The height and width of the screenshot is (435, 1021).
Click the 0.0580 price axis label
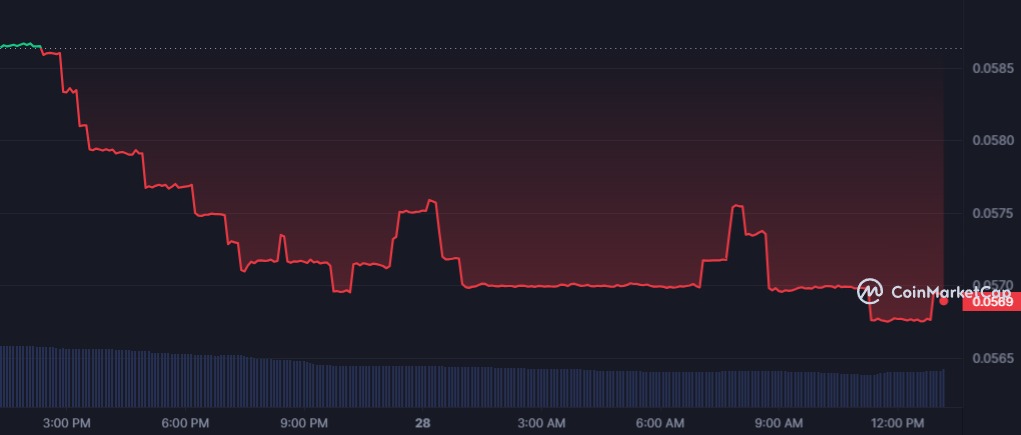coord(991,141)
